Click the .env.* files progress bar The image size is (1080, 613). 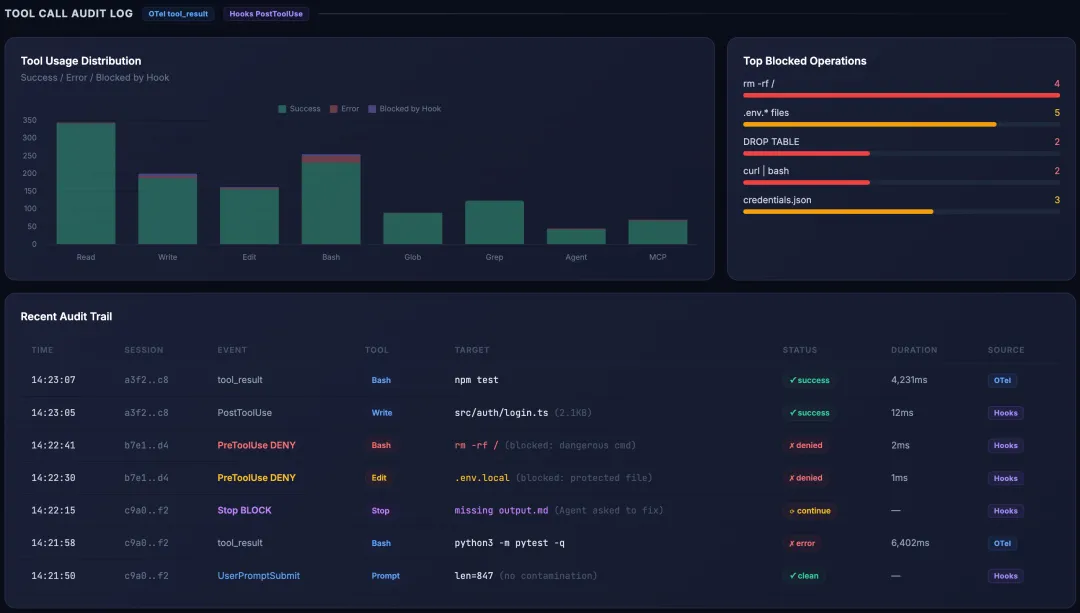click(x=901, y=125)
